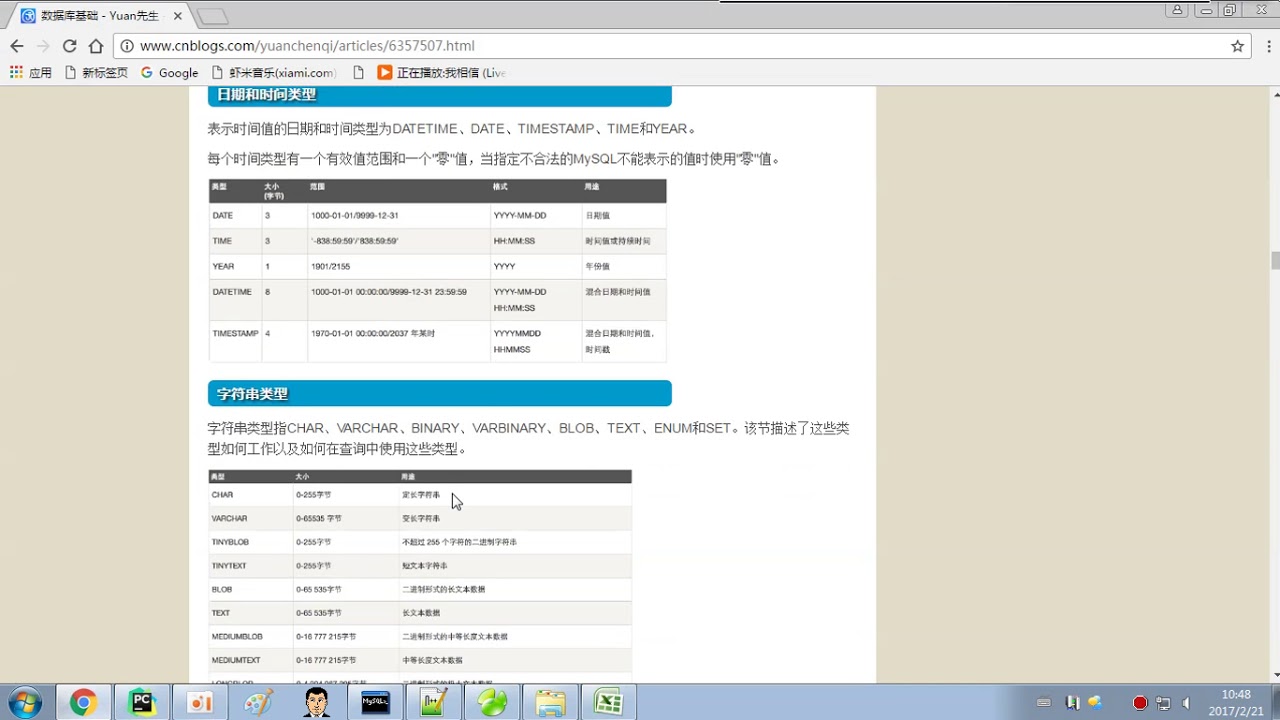
Task: Open Notepad++ from the taskbar
Action: (x=433, y=703)
